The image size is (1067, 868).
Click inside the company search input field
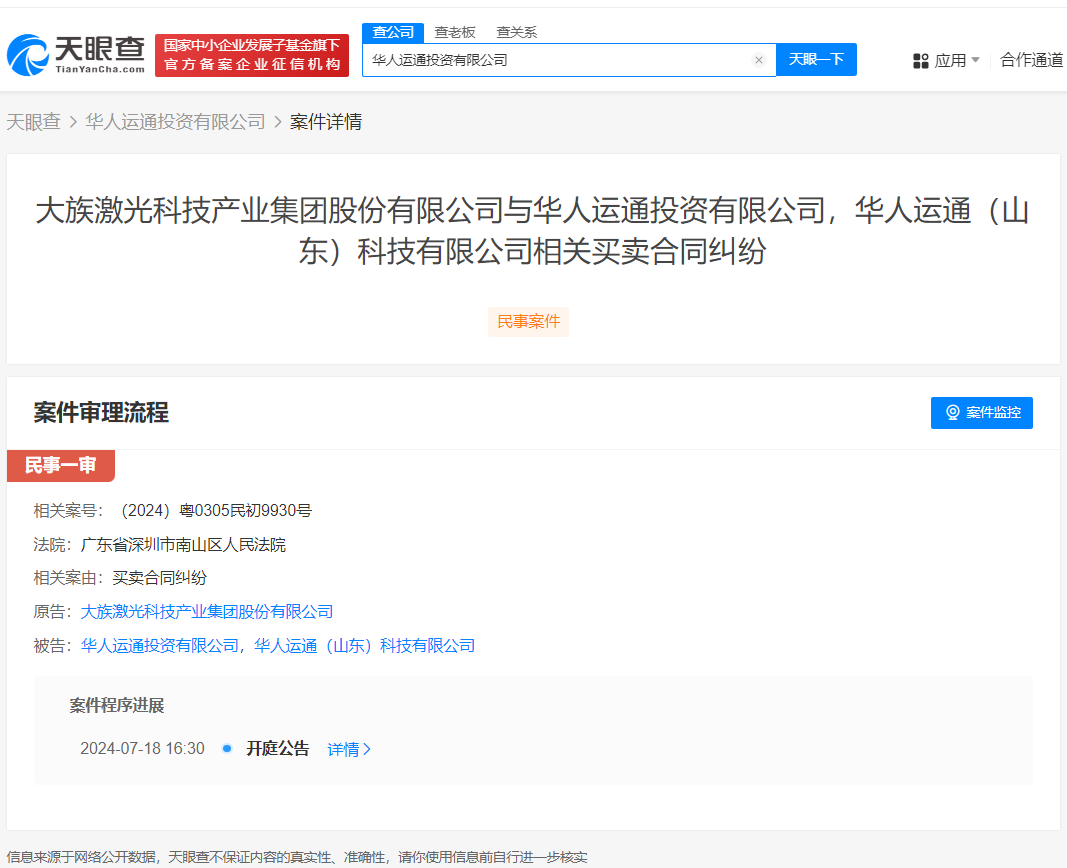pos(550,60)
